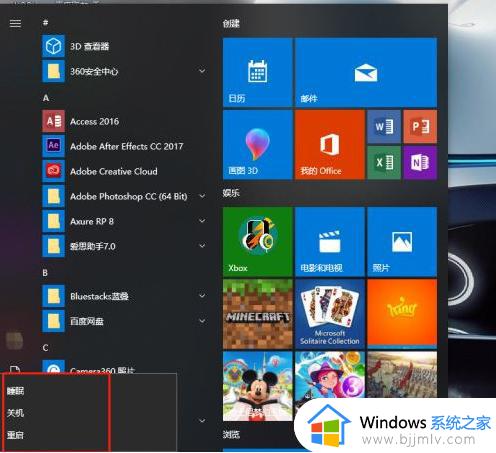Screen dimensions: 496x453
Task: Open the hamburger menu in the Start menu
Action: click(x=15, y=23)
